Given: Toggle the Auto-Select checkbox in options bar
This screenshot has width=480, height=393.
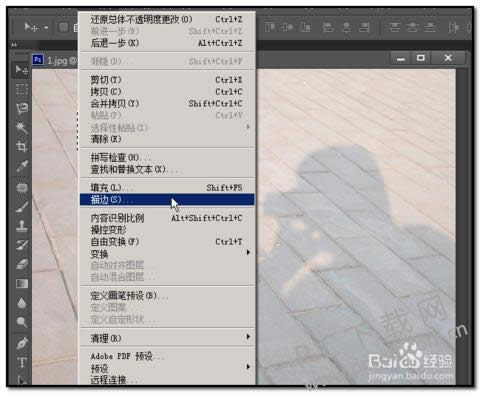Looking at the screenshot, I should 63,27.
